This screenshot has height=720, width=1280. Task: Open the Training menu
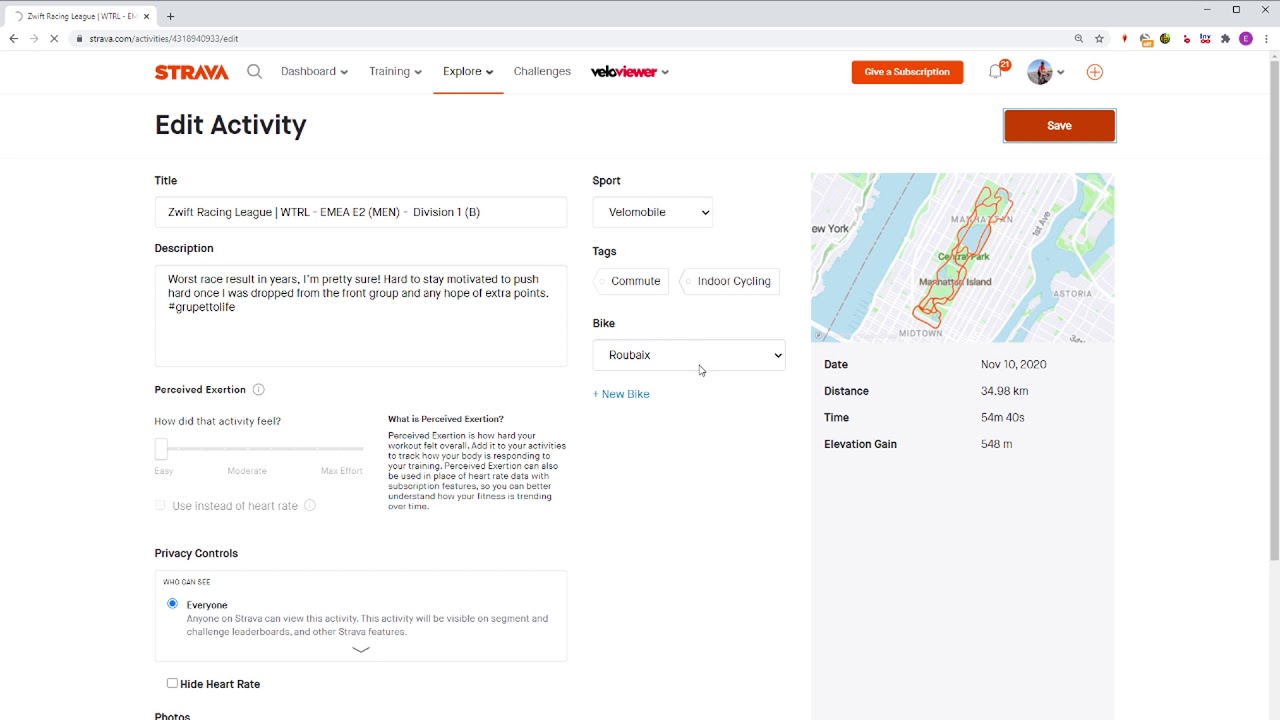395,71
